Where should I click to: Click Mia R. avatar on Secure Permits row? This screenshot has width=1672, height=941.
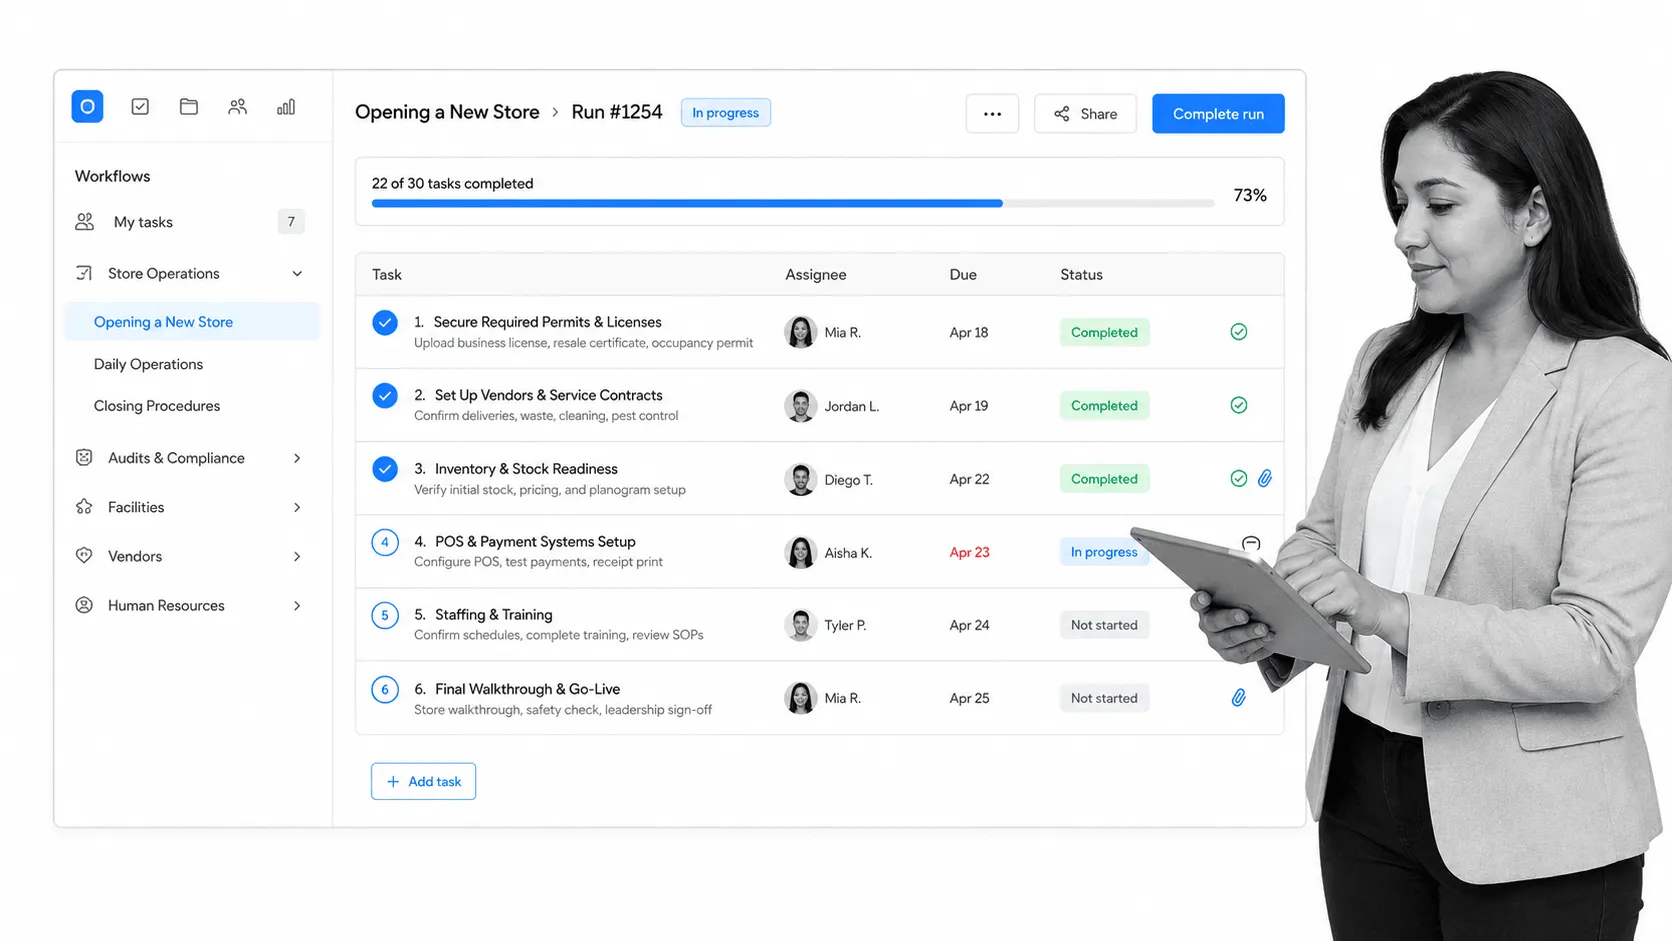click(x=800, y=332)
